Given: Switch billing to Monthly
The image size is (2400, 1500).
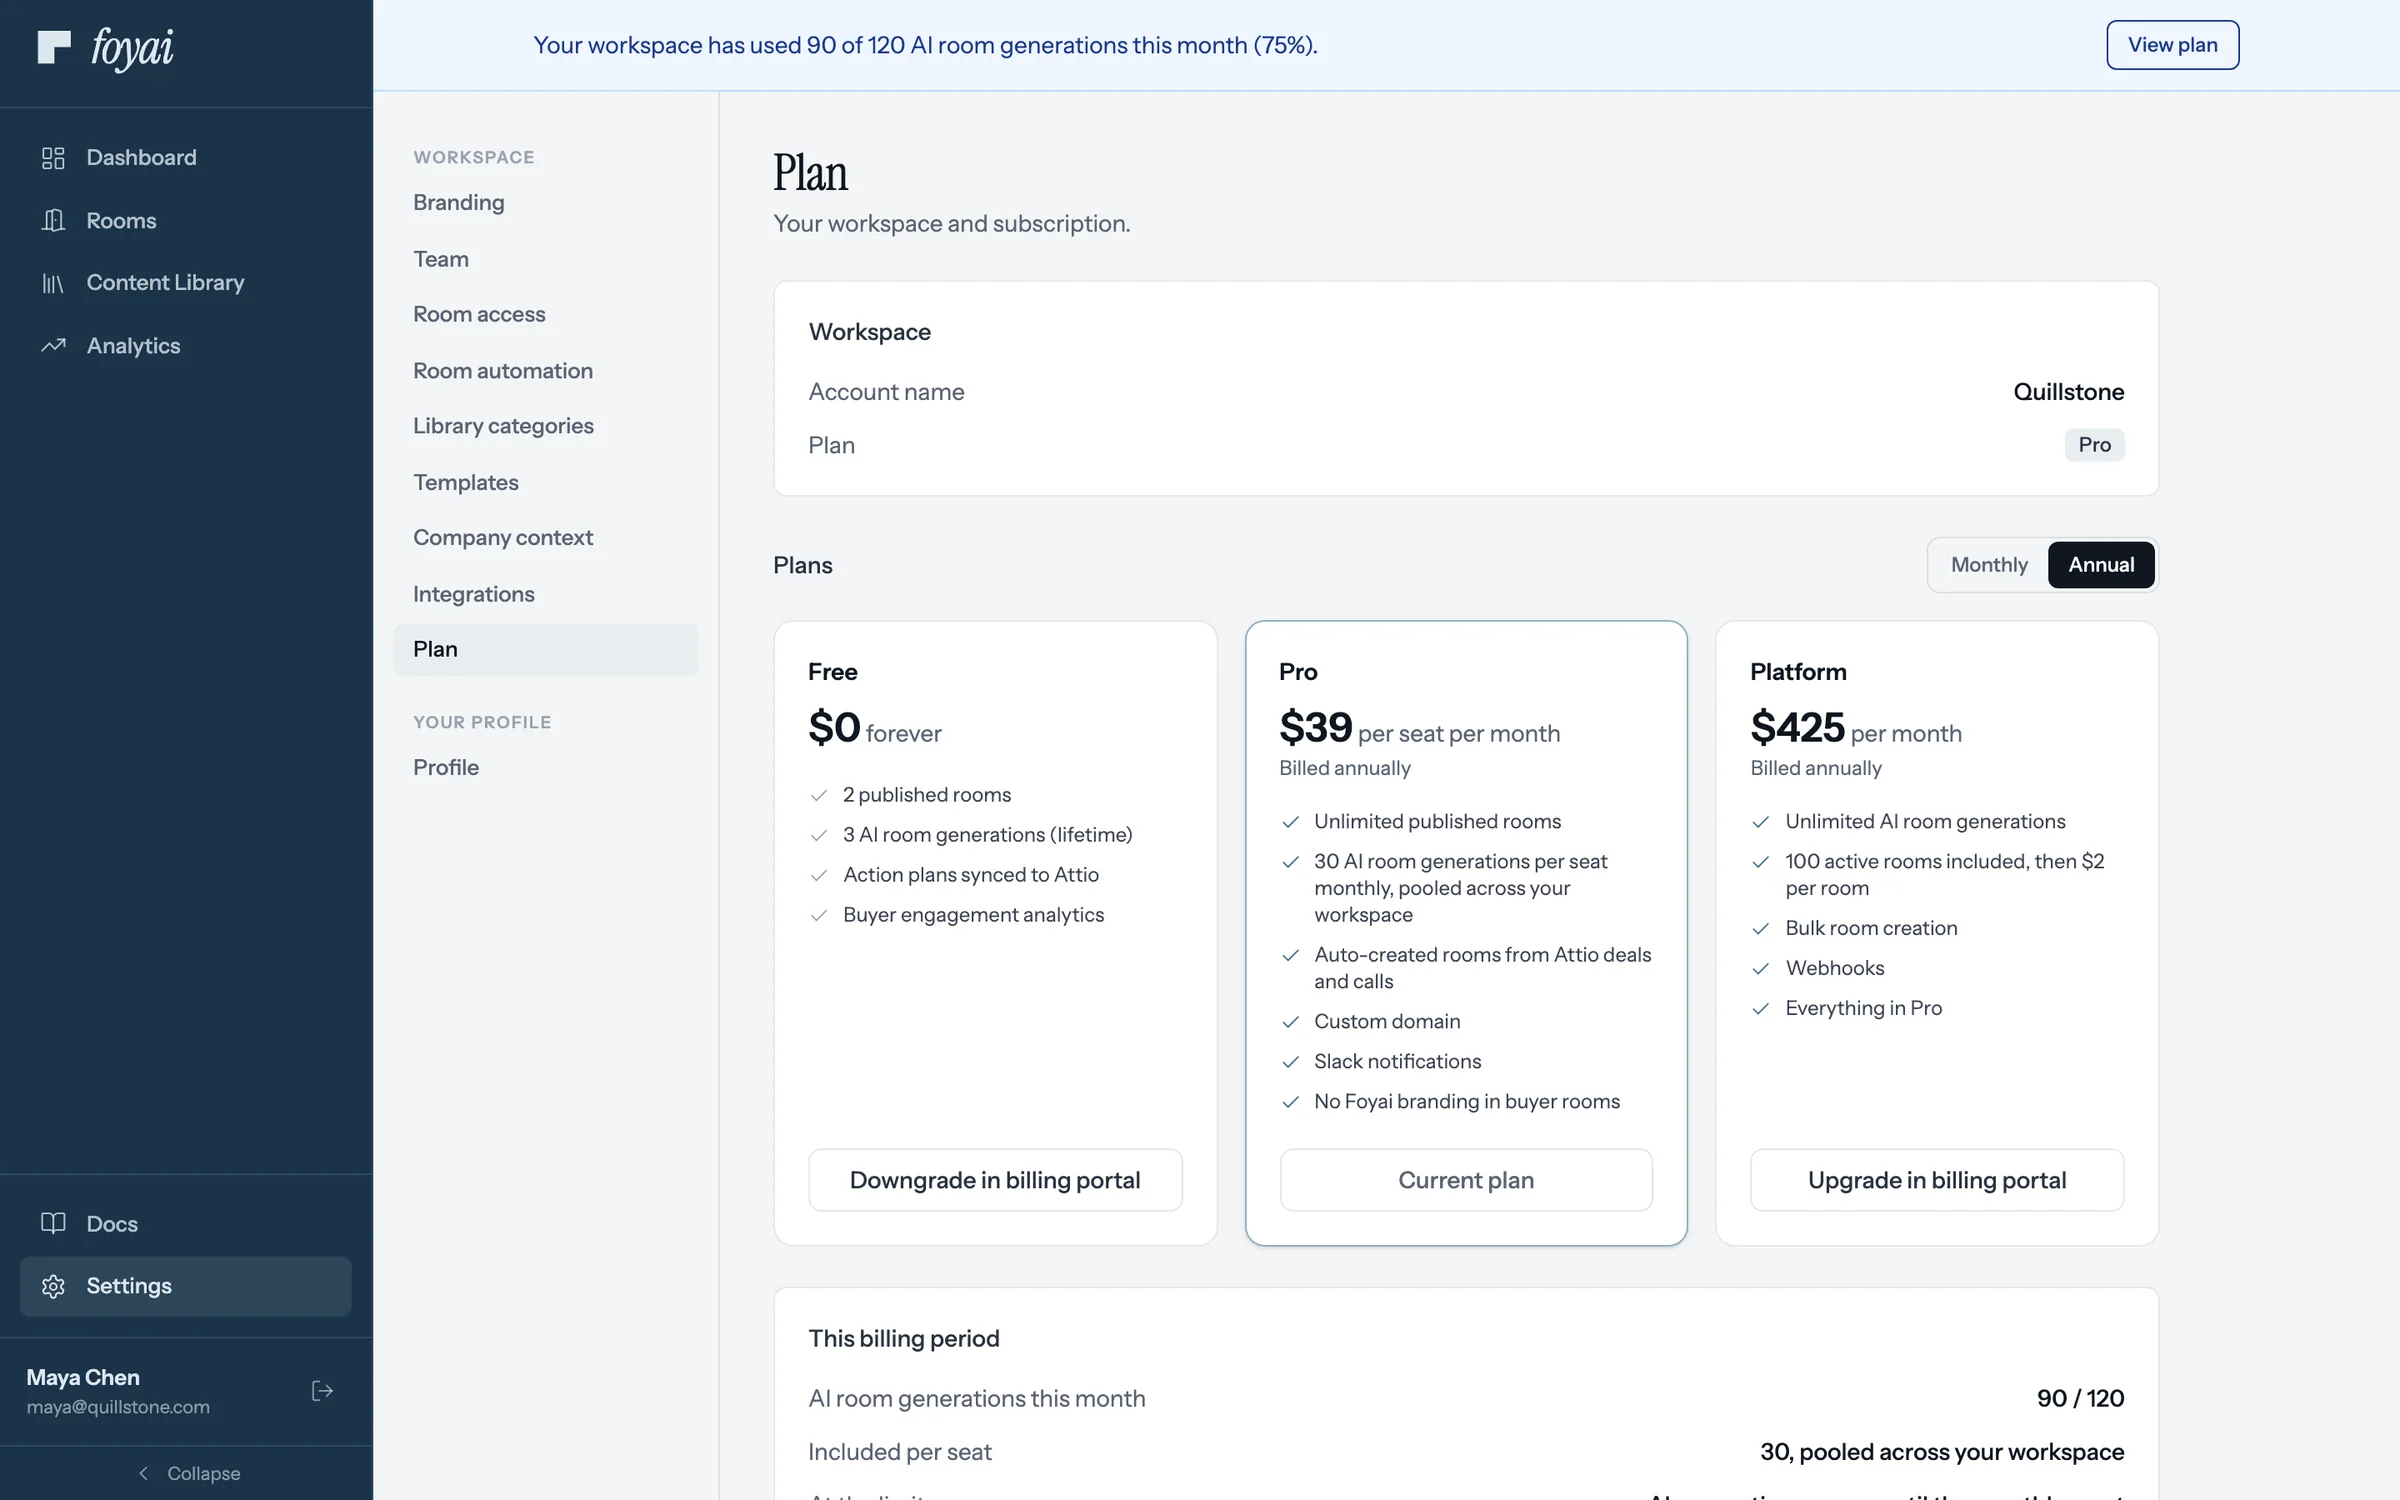Looking at the screenshot, I should (1989, 565).
